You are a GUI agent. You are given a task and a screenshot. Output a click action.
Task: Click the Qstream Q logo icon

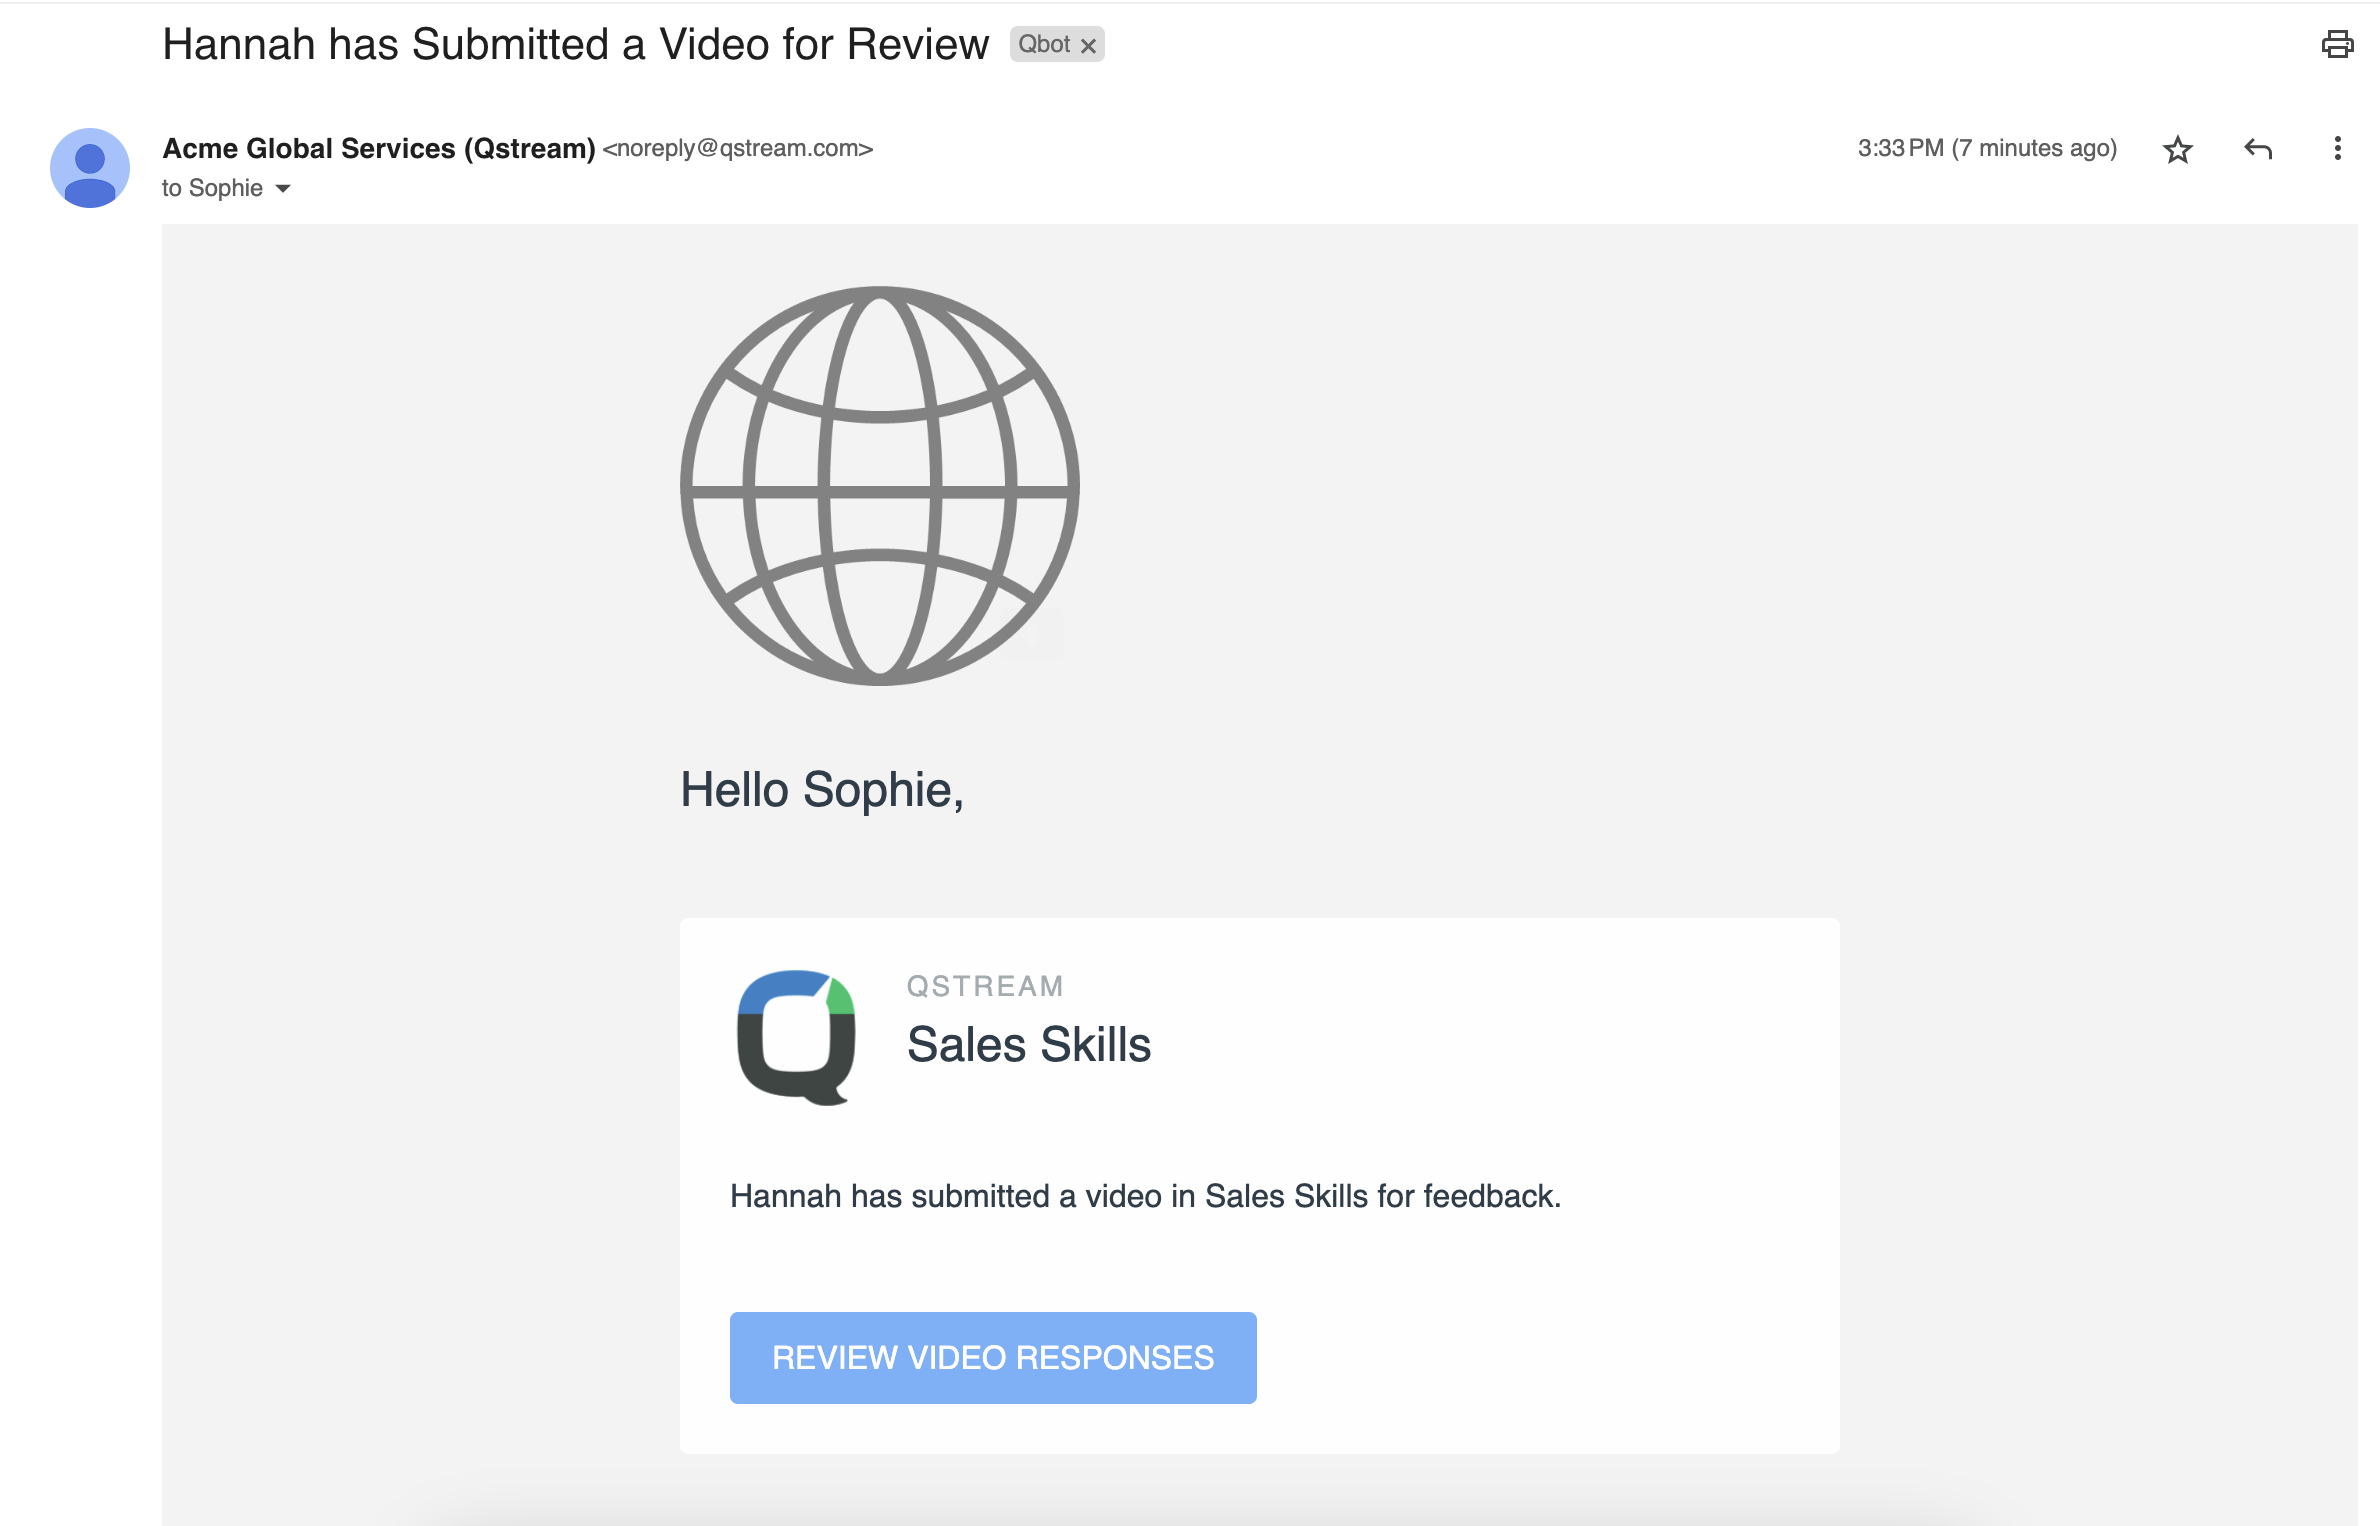796,1037
